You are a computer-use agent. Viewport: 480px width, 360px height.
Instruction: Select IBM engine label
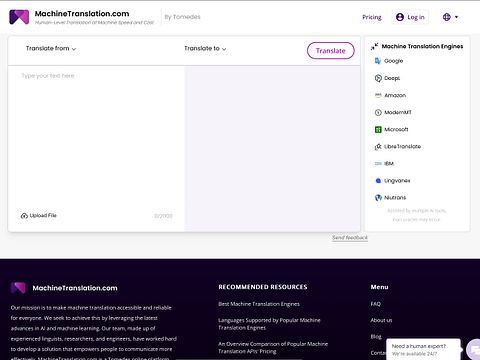[389, 164]
